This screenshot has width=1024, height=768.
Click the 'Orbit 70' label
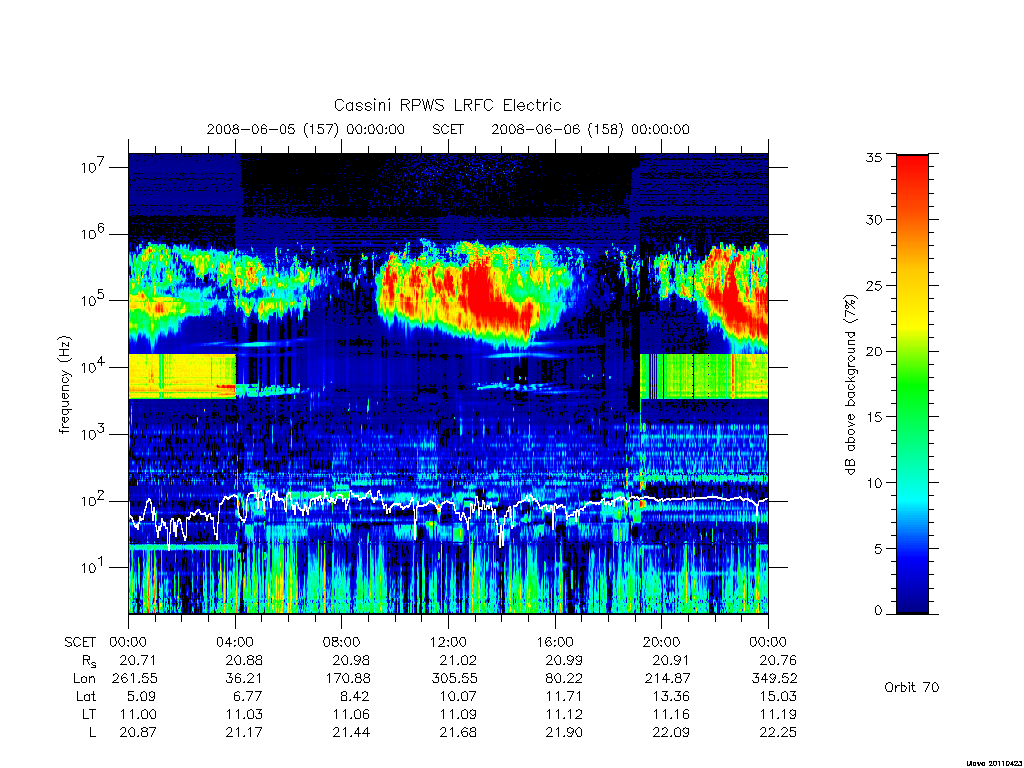(x=911, y=687)
